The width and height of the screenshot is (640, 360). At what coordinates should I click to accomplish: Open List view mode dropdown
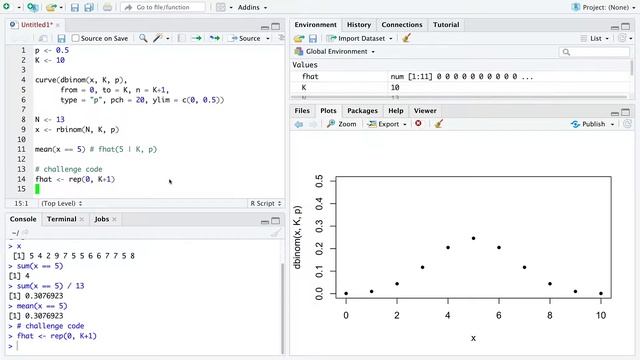[x=595, y=38]
